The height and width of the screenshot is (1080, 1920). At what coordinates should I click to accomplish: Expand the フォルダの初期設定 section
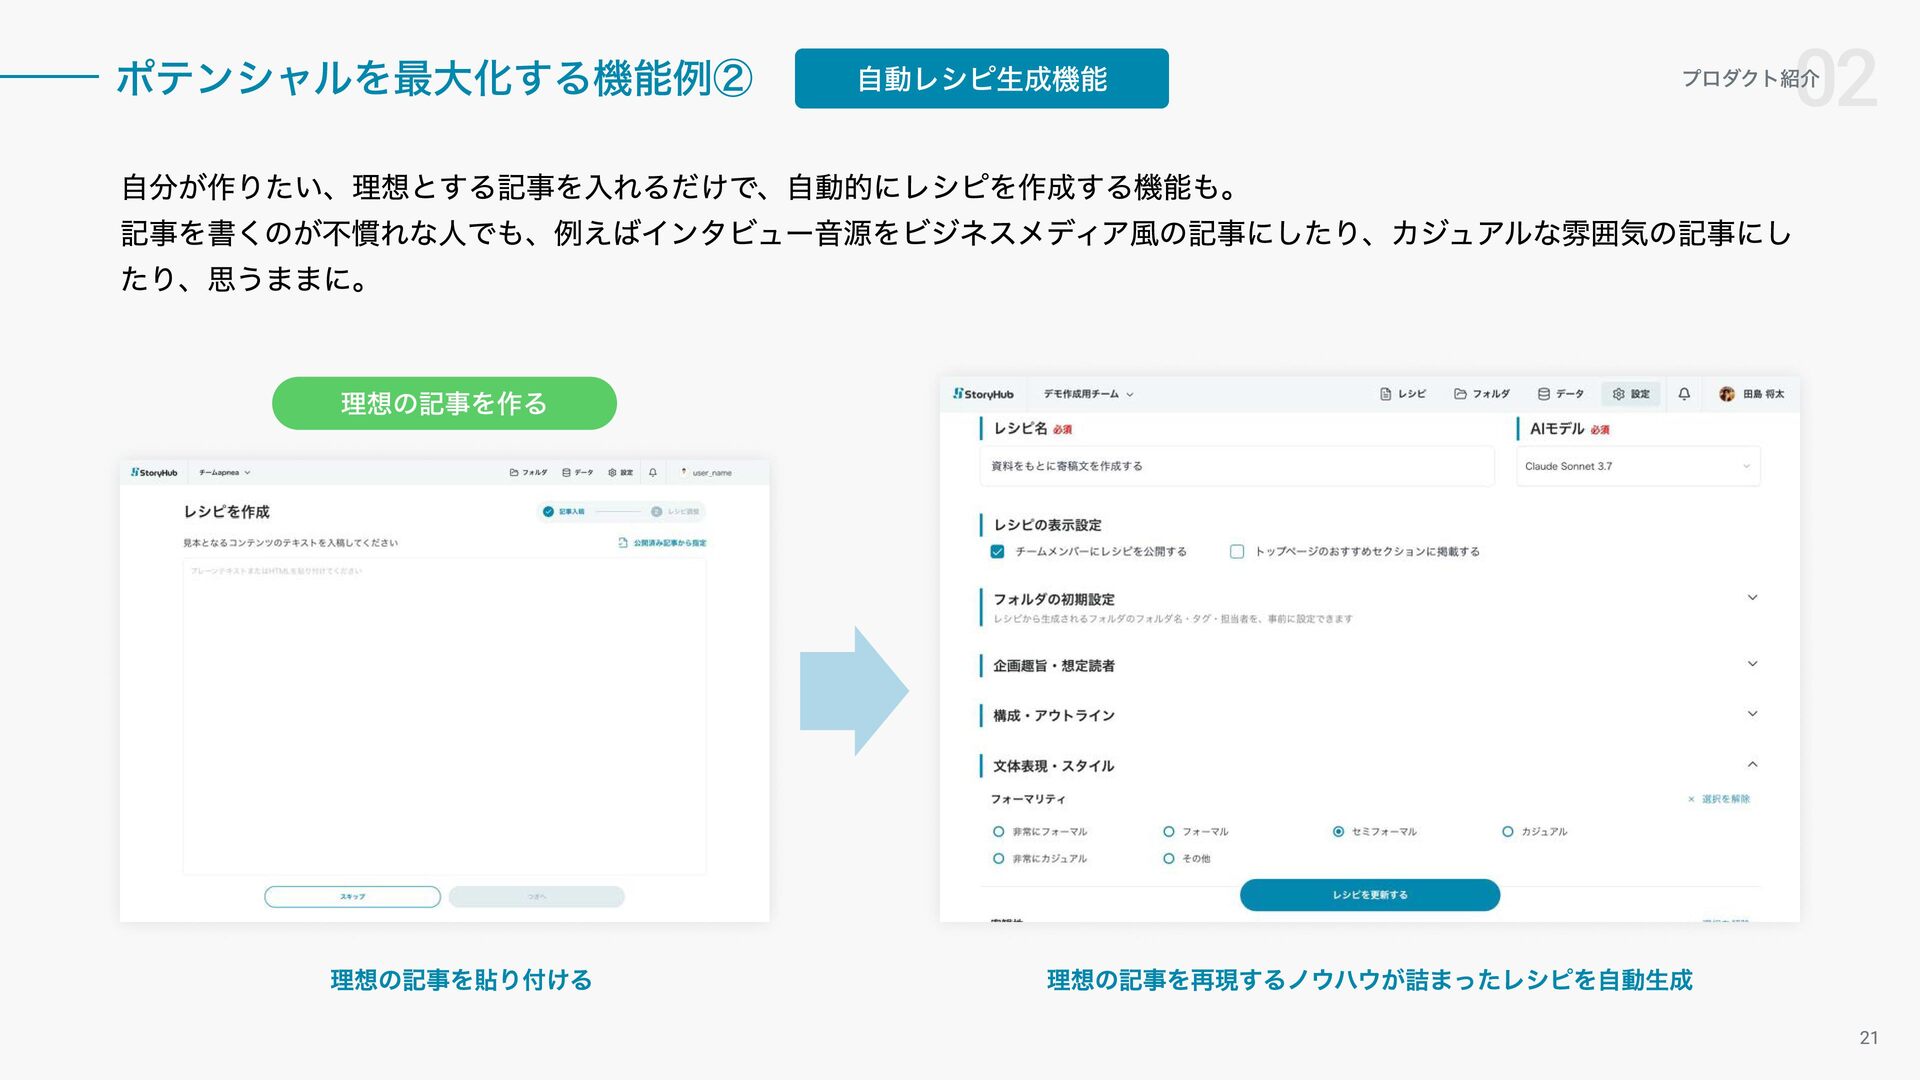click(x=1752, y=598)
